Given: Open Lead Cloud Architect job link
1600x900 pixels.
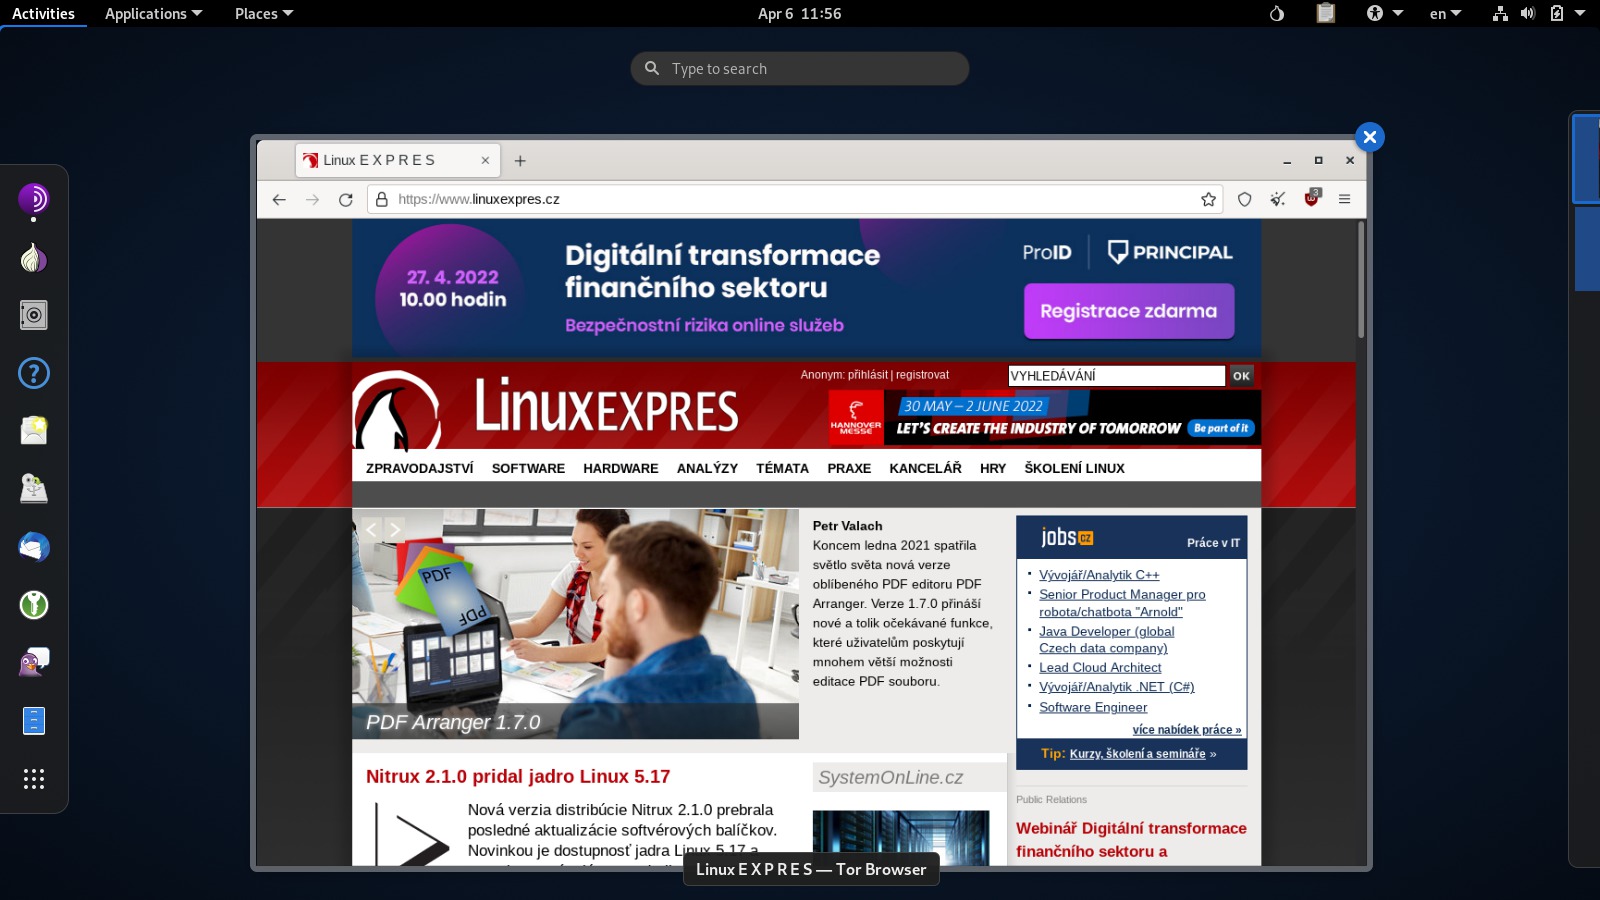Looking at the screenshot, I should 1100,667.
